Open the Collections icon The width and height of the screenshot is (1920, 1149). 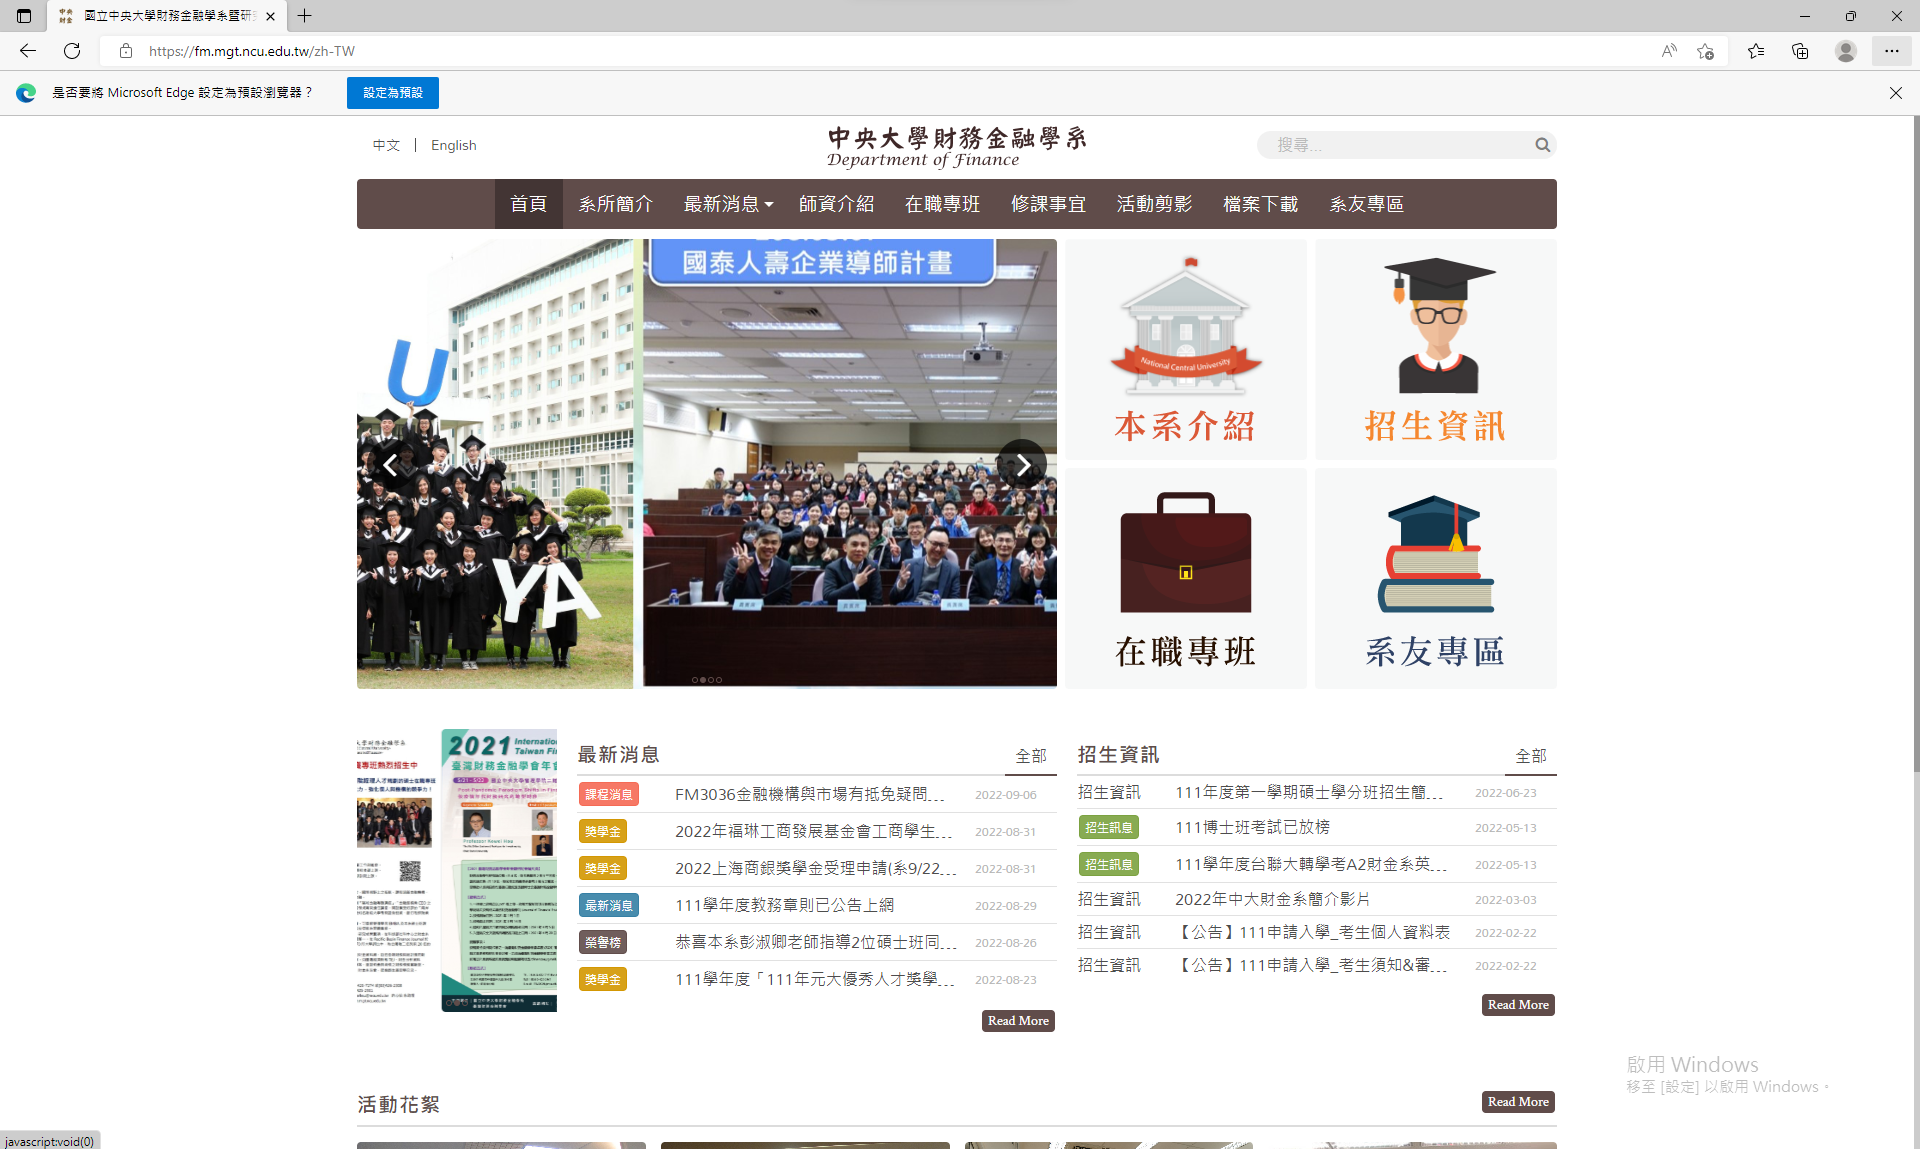(1800, 51)
